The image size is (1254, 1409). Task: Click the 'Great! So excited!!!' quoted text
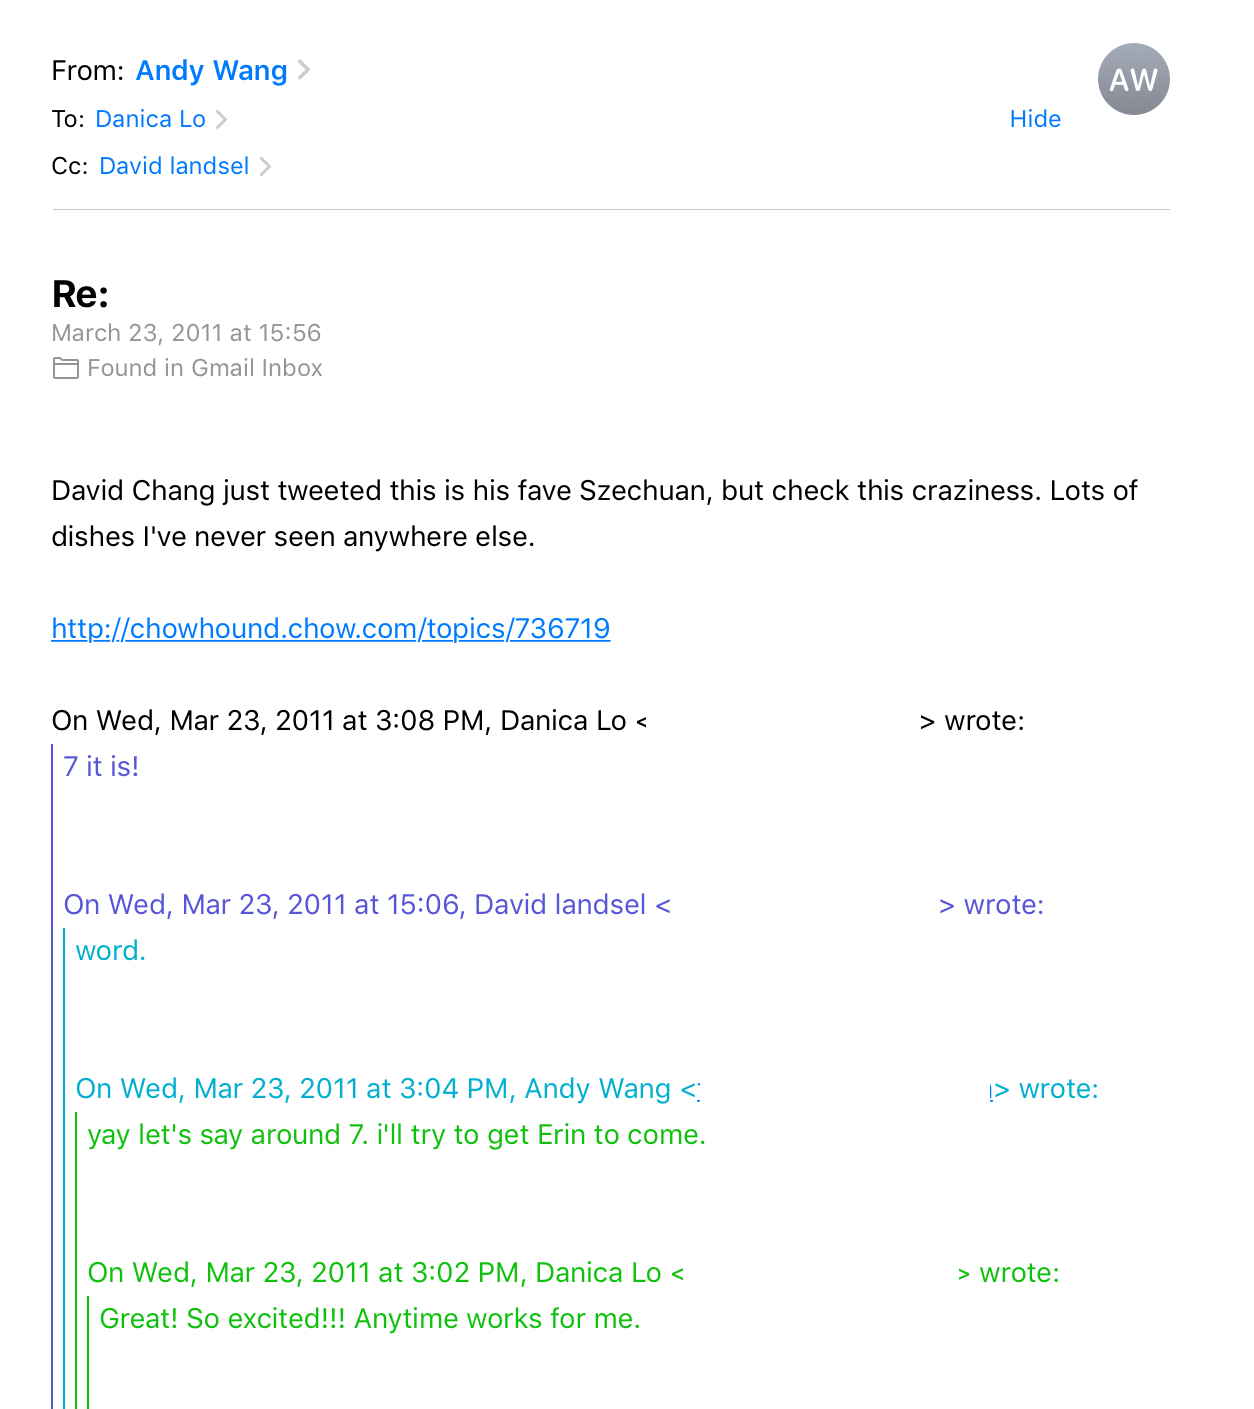tap(370, 1318)
